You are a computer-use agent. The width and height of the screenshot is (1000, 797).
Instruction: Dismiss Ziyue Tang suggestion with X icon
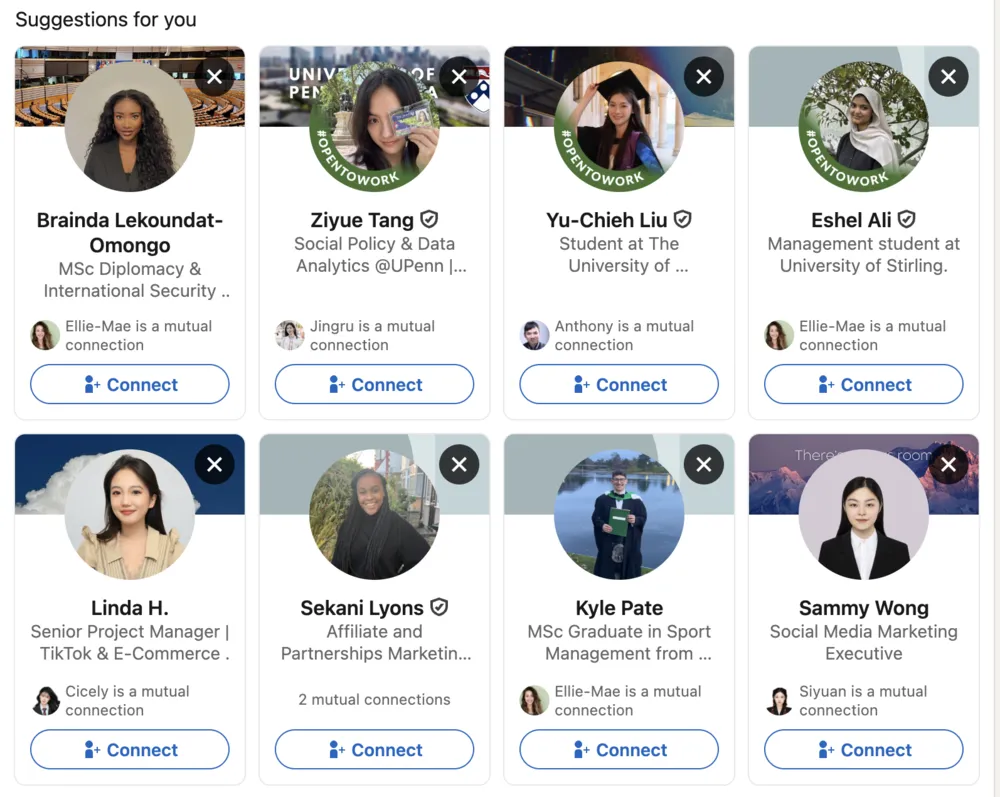pos(459,77)
